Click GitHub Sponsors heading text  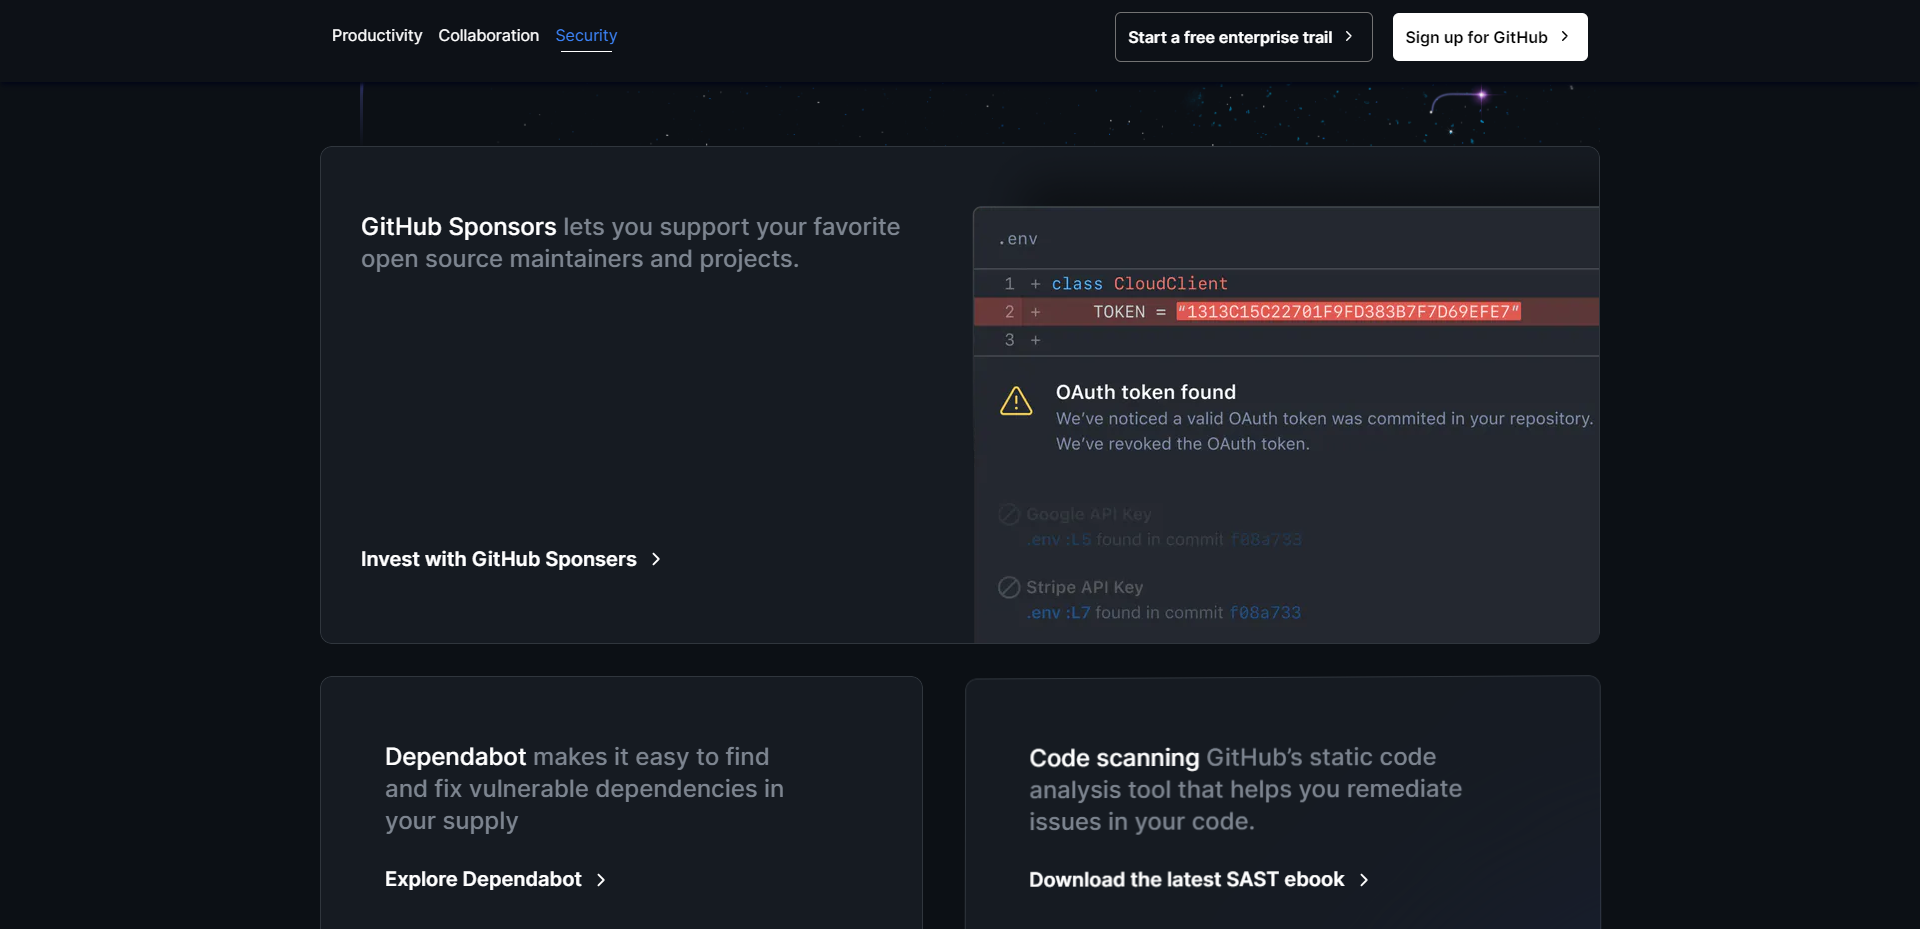coord(458,227)
